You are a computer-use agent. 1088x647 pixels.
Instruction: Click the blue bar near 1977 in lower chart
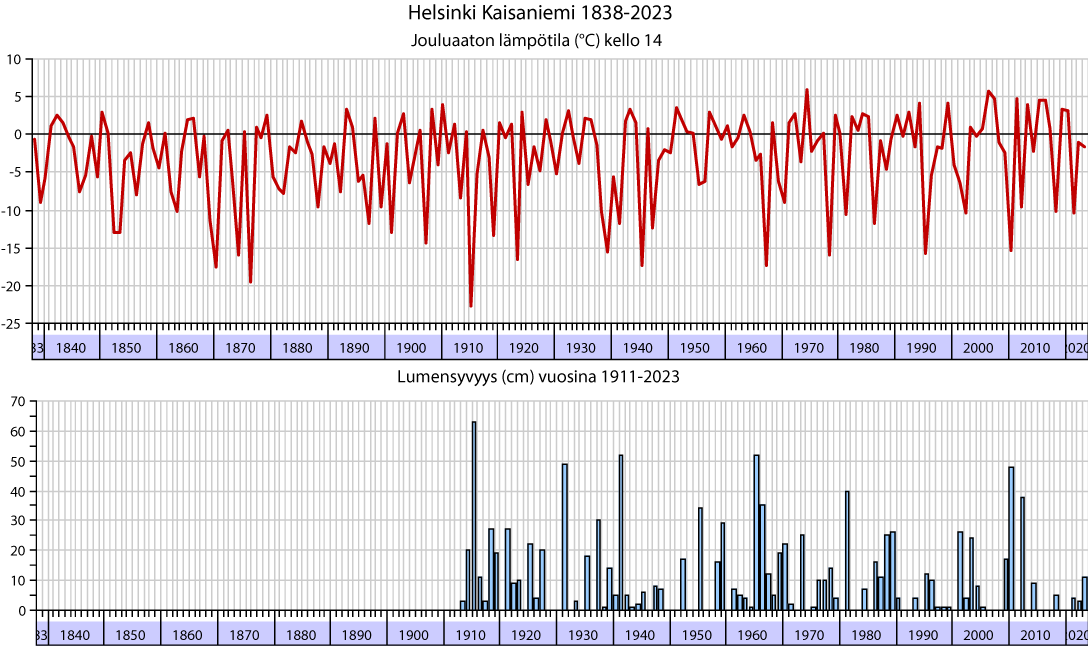(x=847, y=550)
